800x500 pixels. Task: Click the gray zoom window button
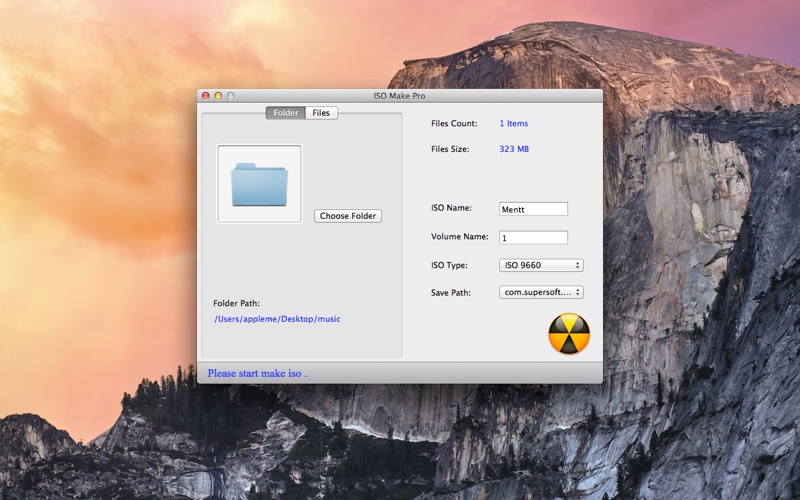click(231, 96)
